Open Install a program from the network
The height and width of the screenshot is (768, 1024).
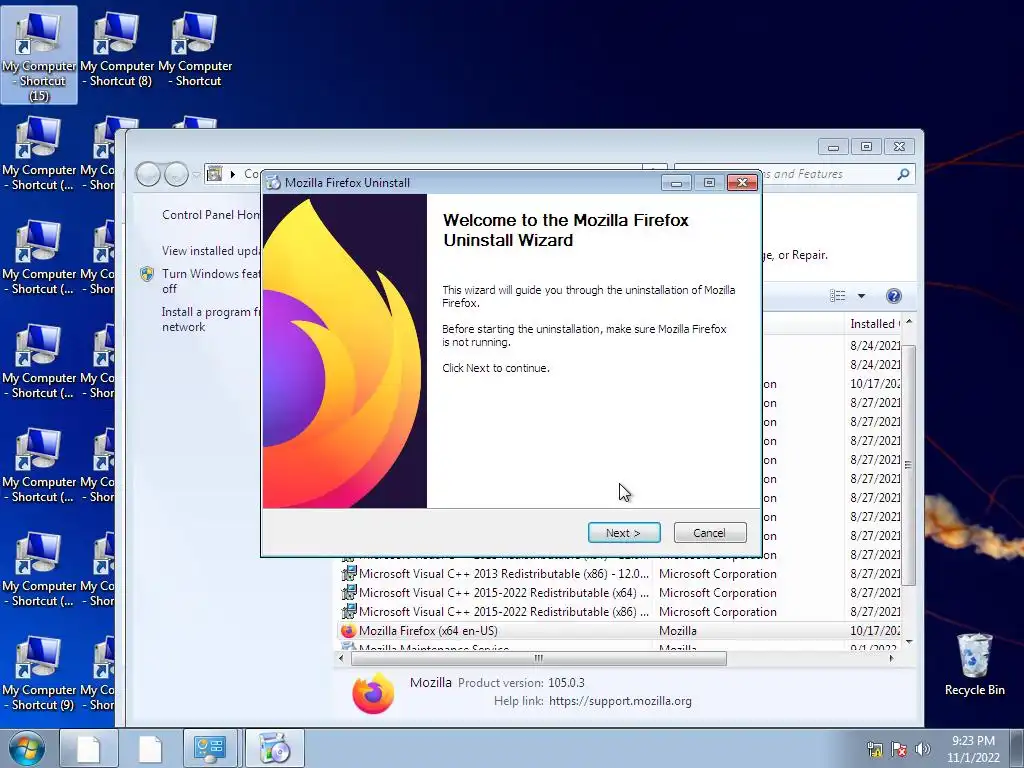click(x=210, y=319)
